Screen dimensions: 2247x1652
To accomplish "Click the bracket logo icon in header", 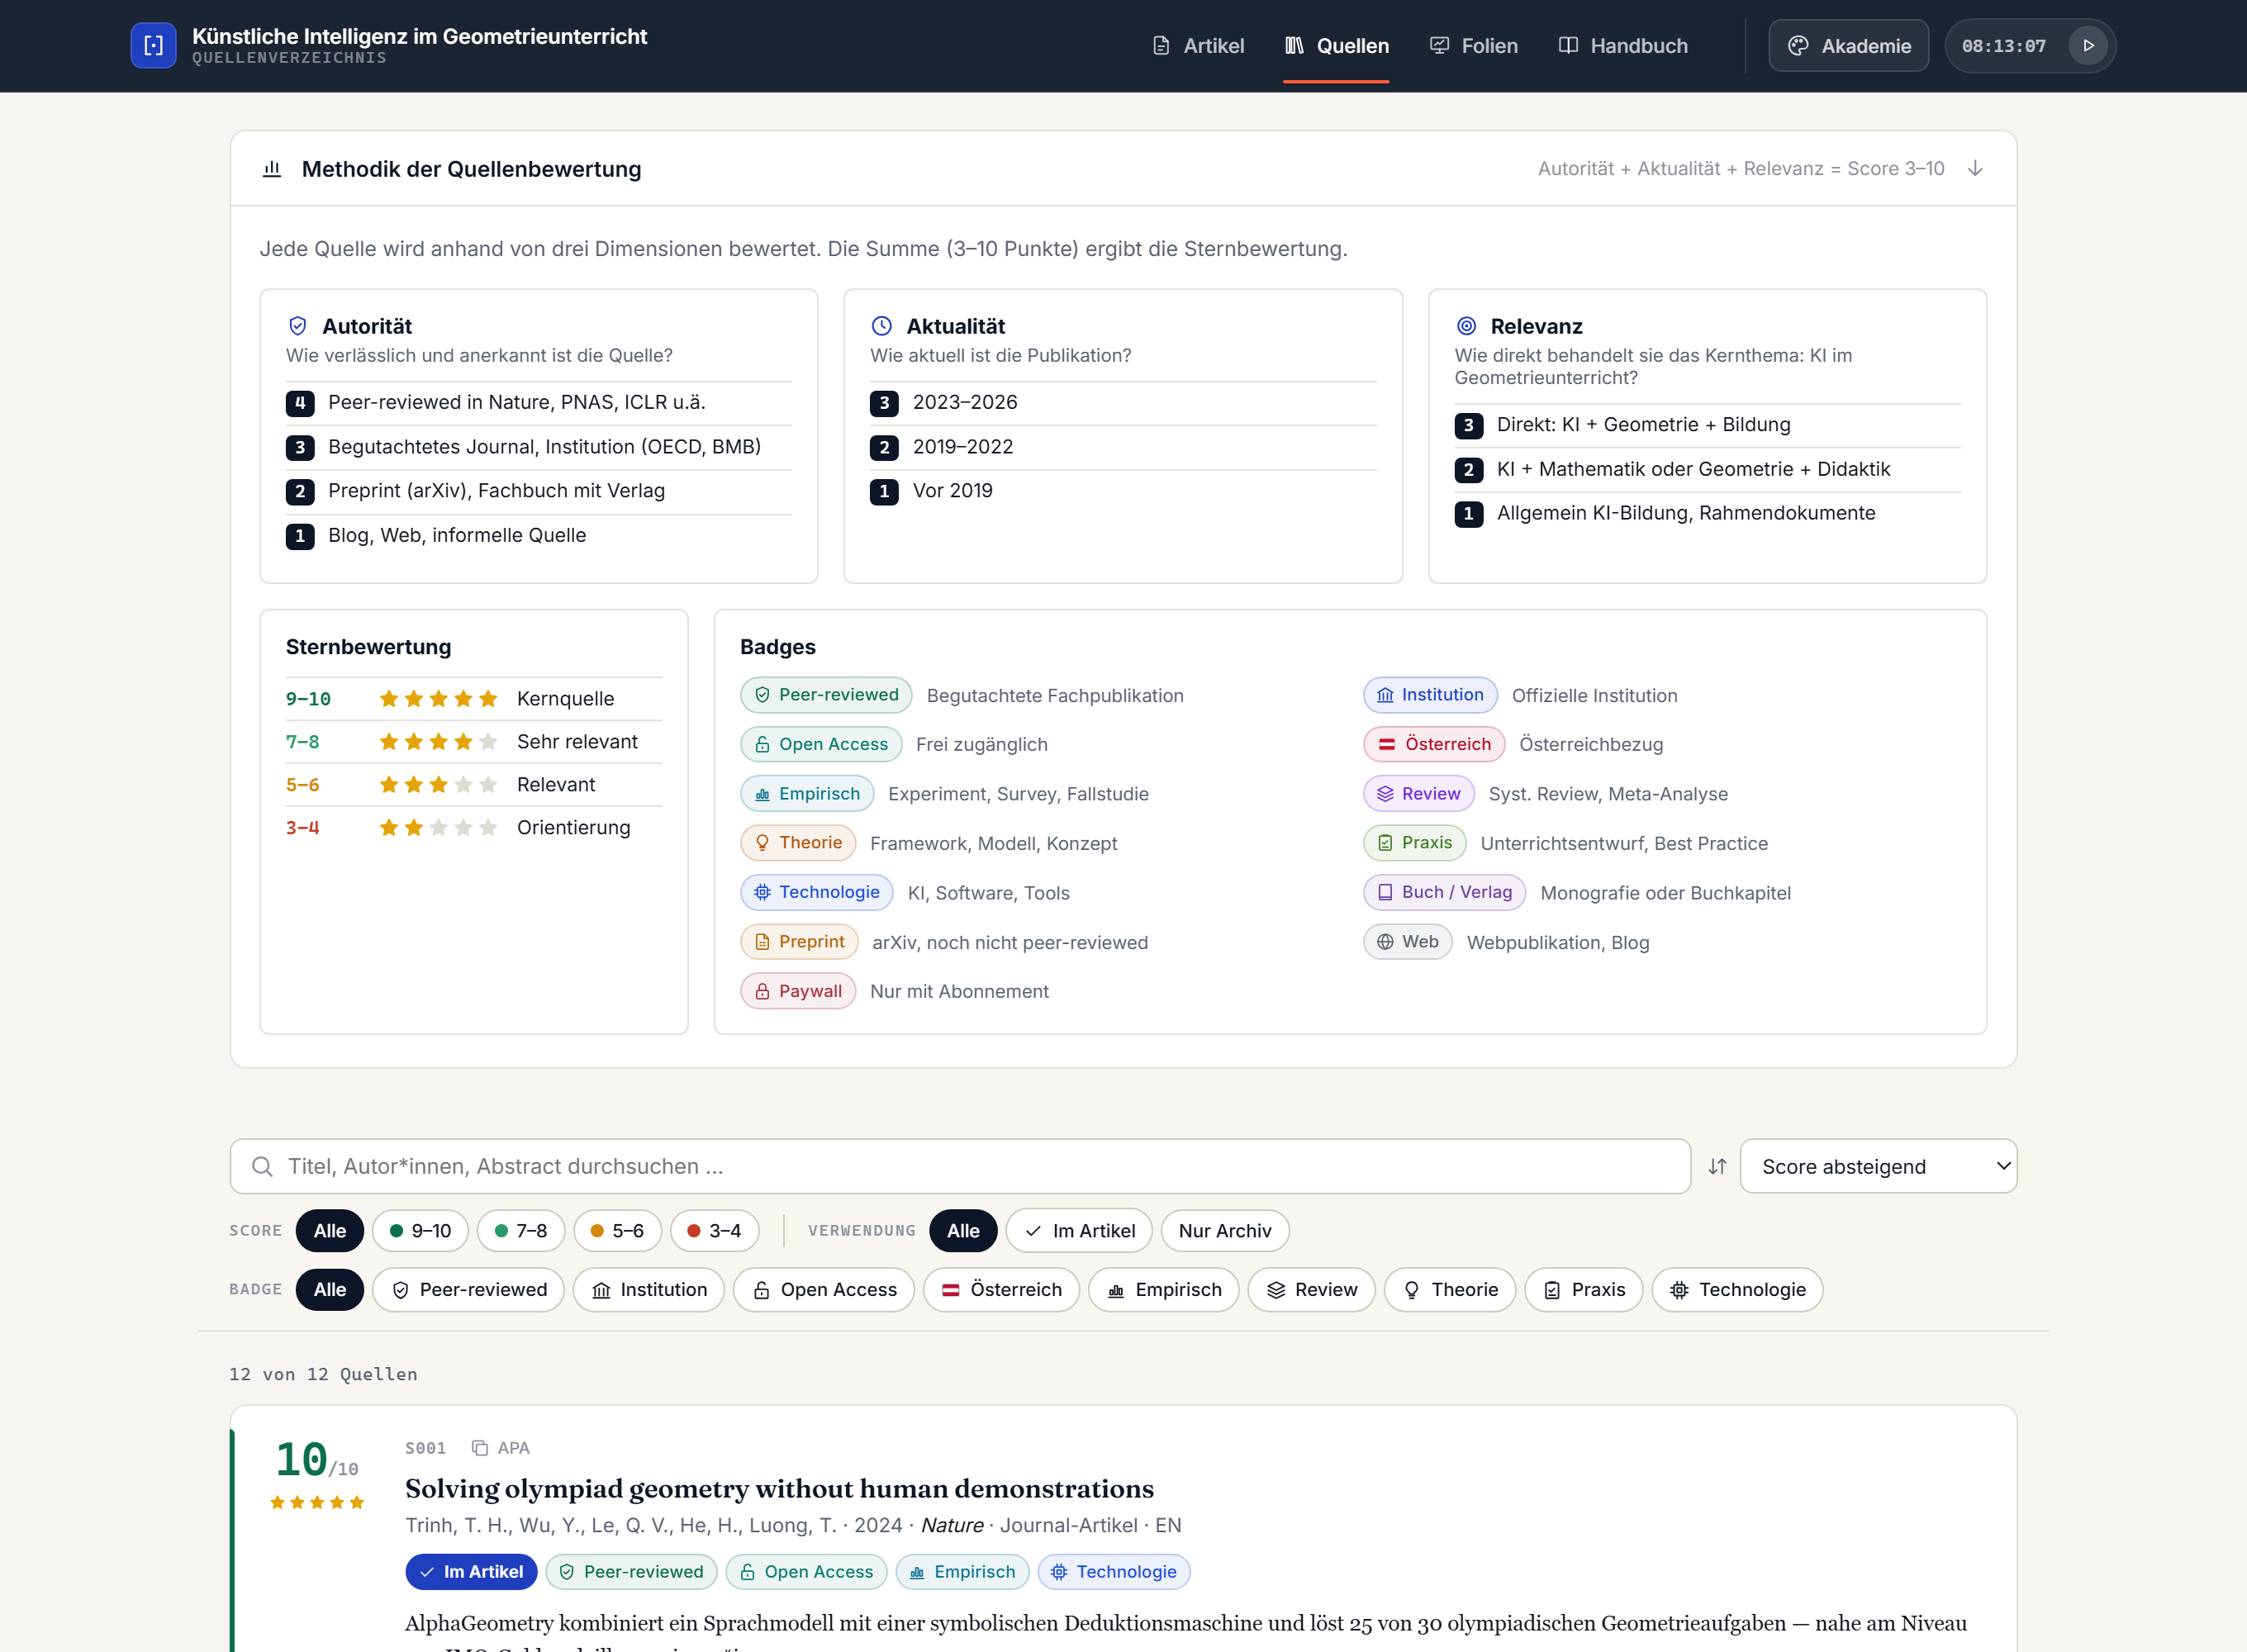I will (x=153, y=45).
